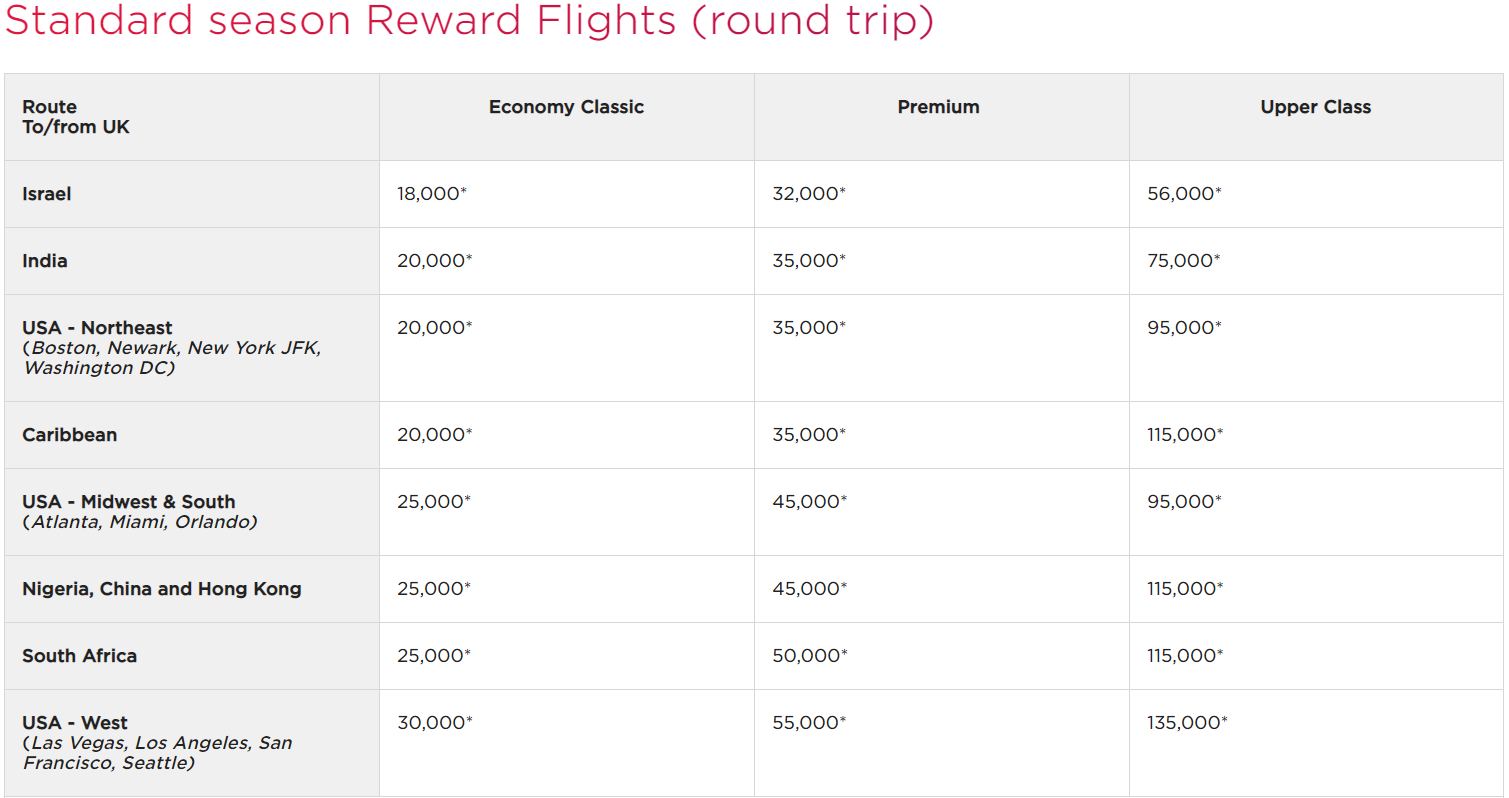
Task: Click the Israel Premium 32,000 value
Action: 809,194
